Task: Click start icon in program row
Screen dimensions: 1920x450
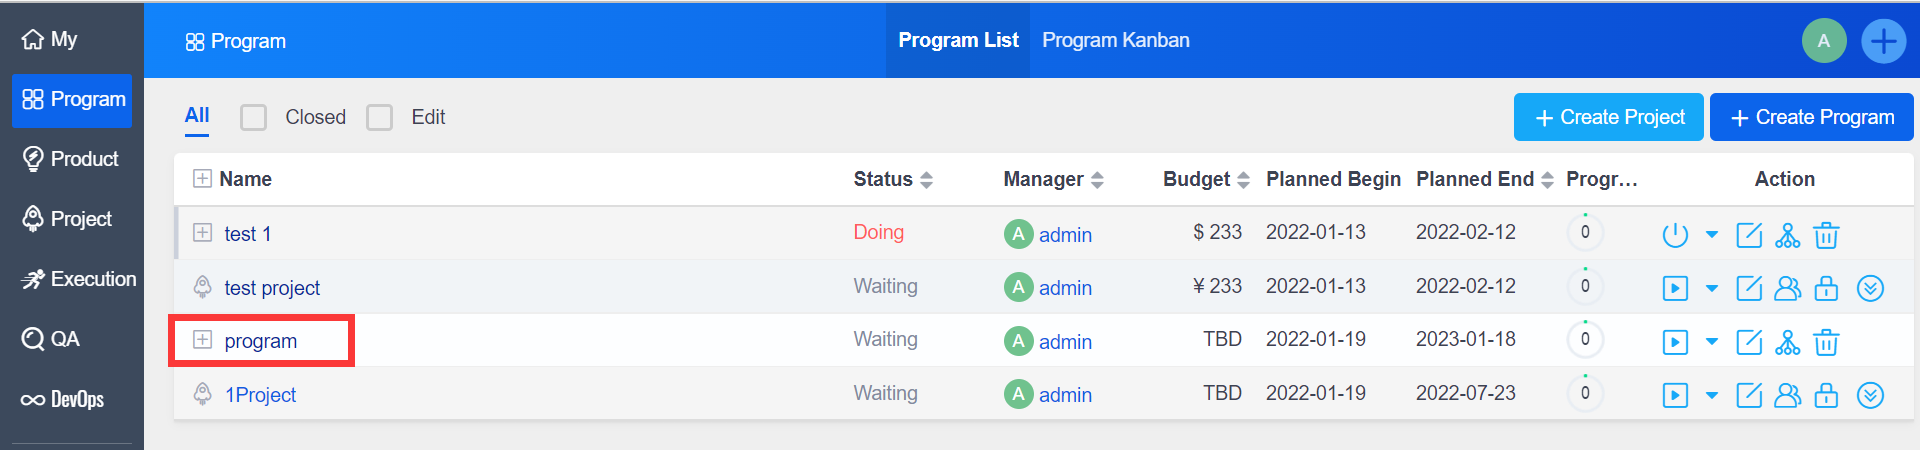Action: [x=1674, y=342]
